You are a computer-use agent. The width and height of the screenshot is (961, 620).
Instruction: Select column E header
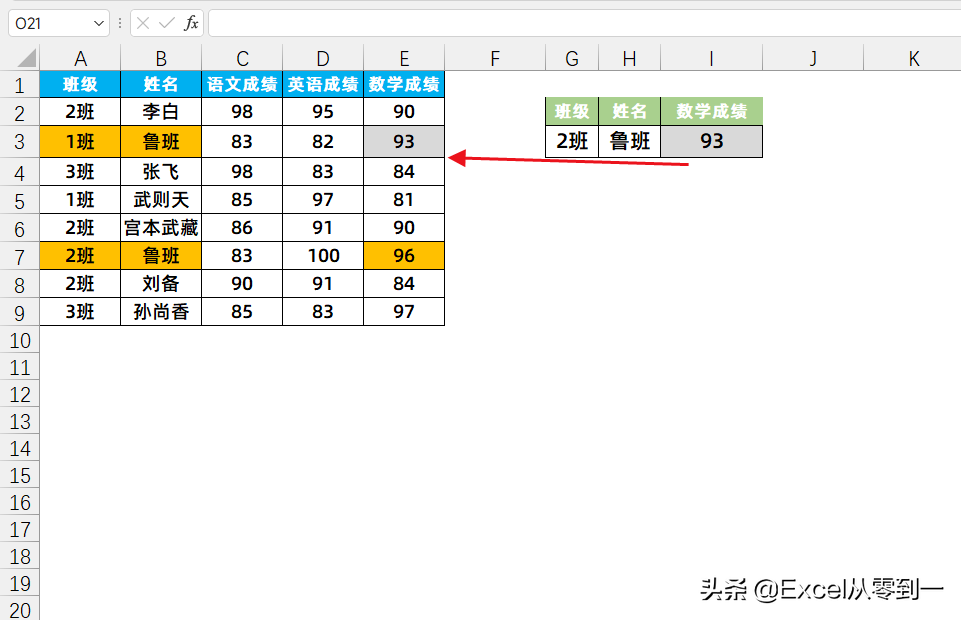[403, 57]
